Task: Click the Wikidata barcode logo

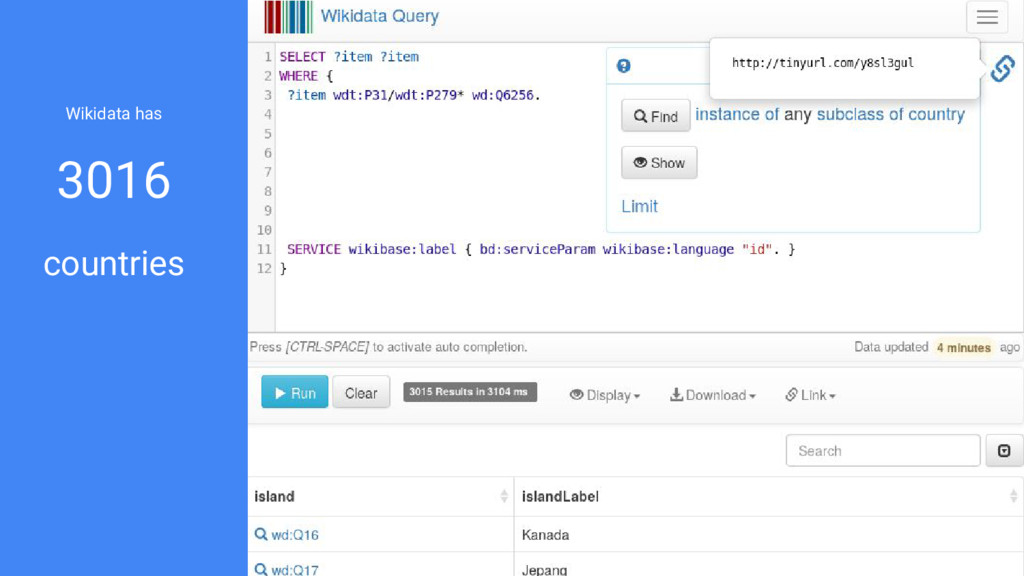Action: pyautogui.click(x=288, y=16)
